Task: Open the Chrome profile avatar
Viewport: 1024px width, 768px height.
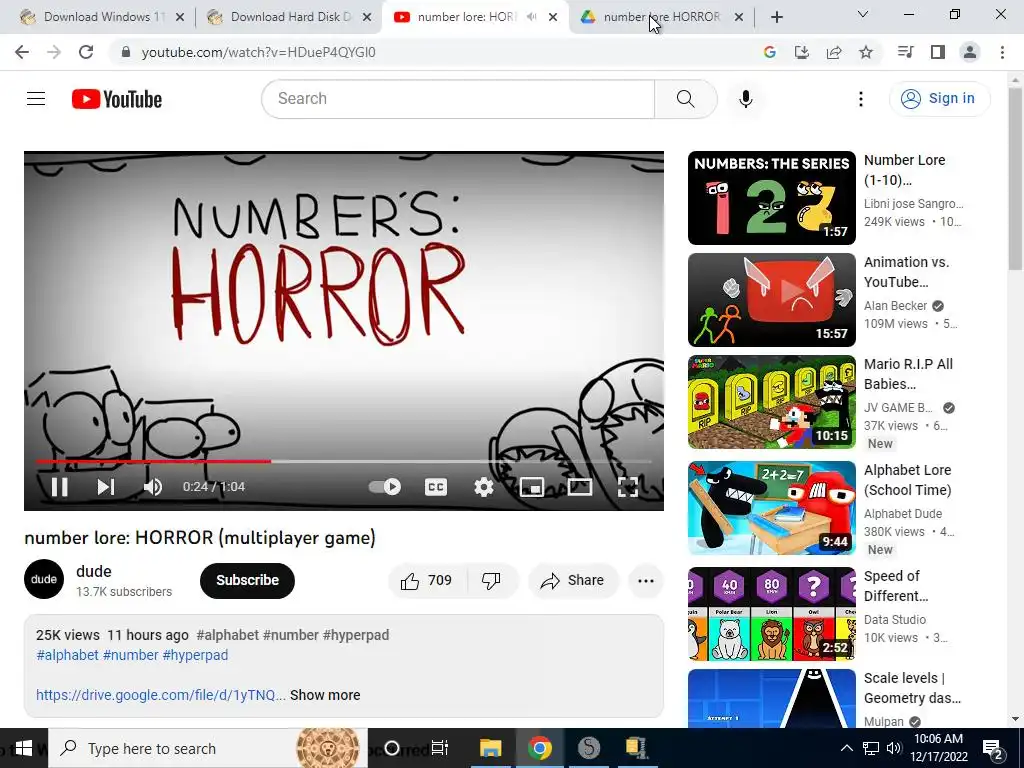Action: [x=970, y=52]
